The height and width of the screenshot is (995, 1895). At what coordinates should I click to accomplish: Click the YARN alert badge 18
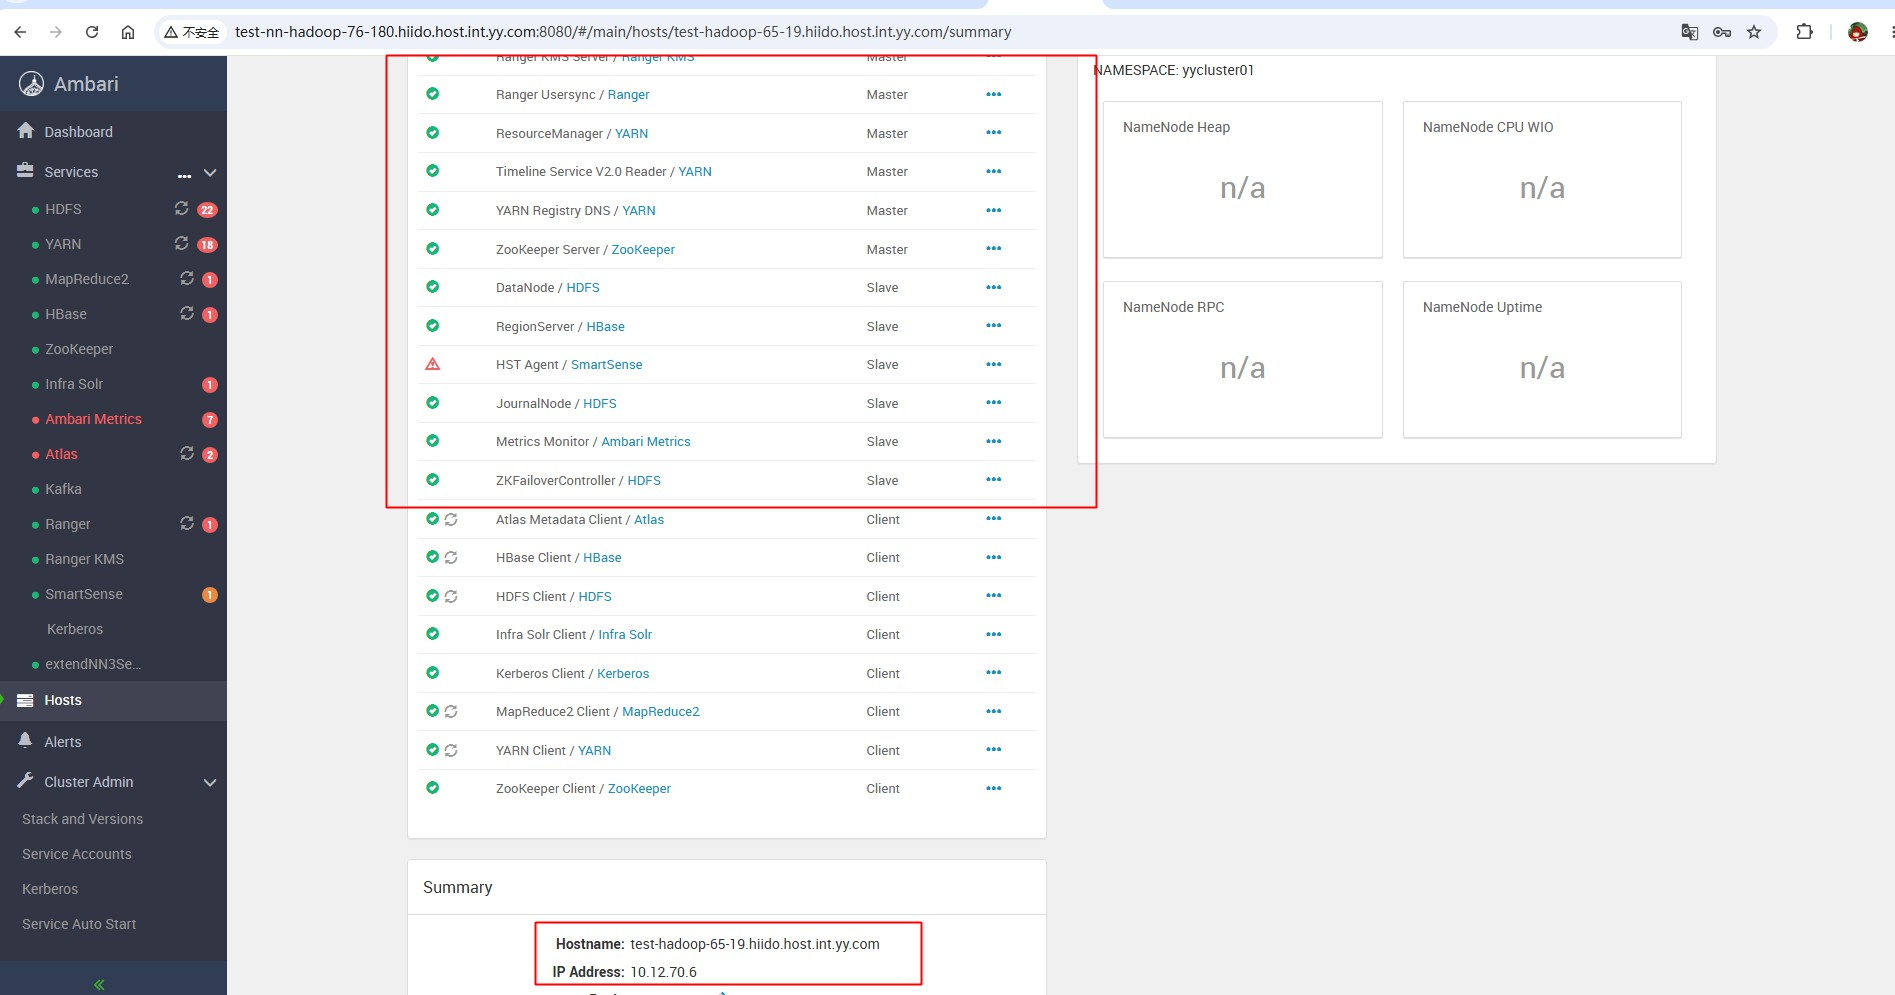207,245
